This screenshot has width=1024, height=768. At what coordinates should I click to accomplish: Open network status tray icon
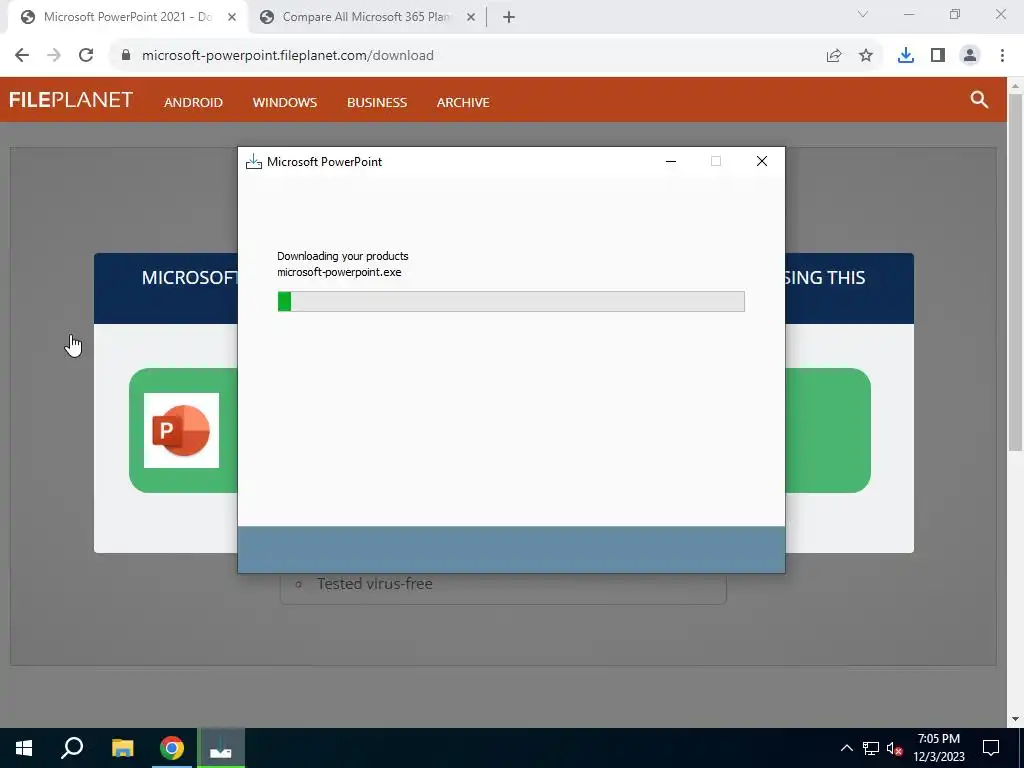(x=871, y=748)
